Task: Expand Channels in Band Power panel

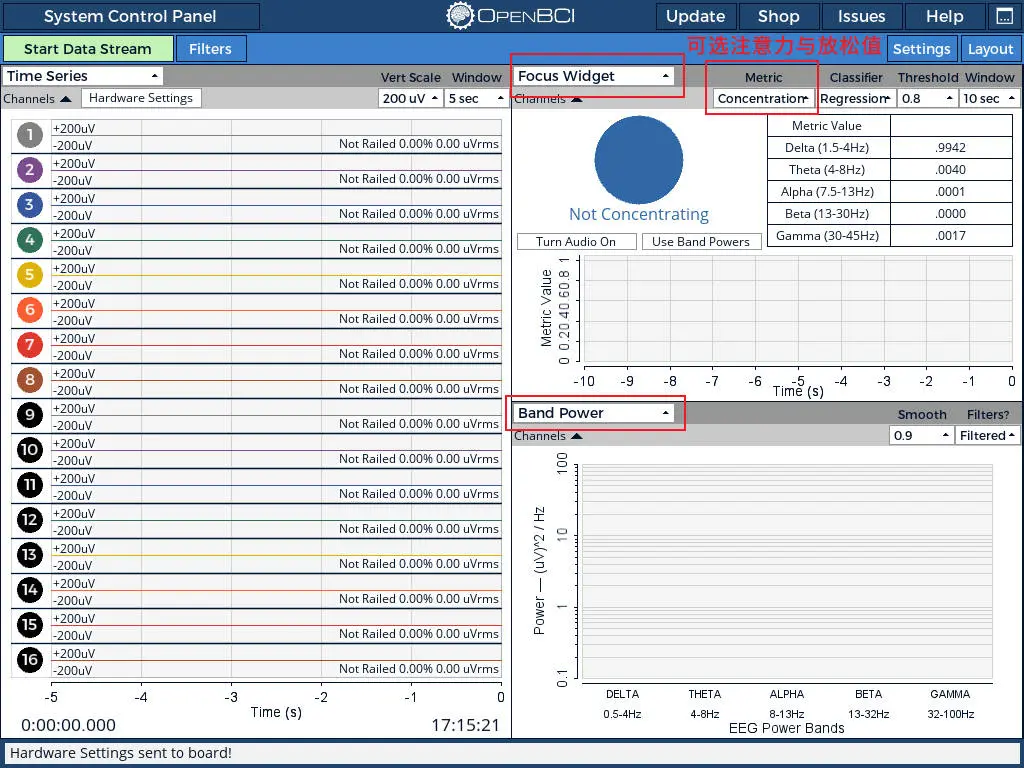Action: [x=548, y=436]
